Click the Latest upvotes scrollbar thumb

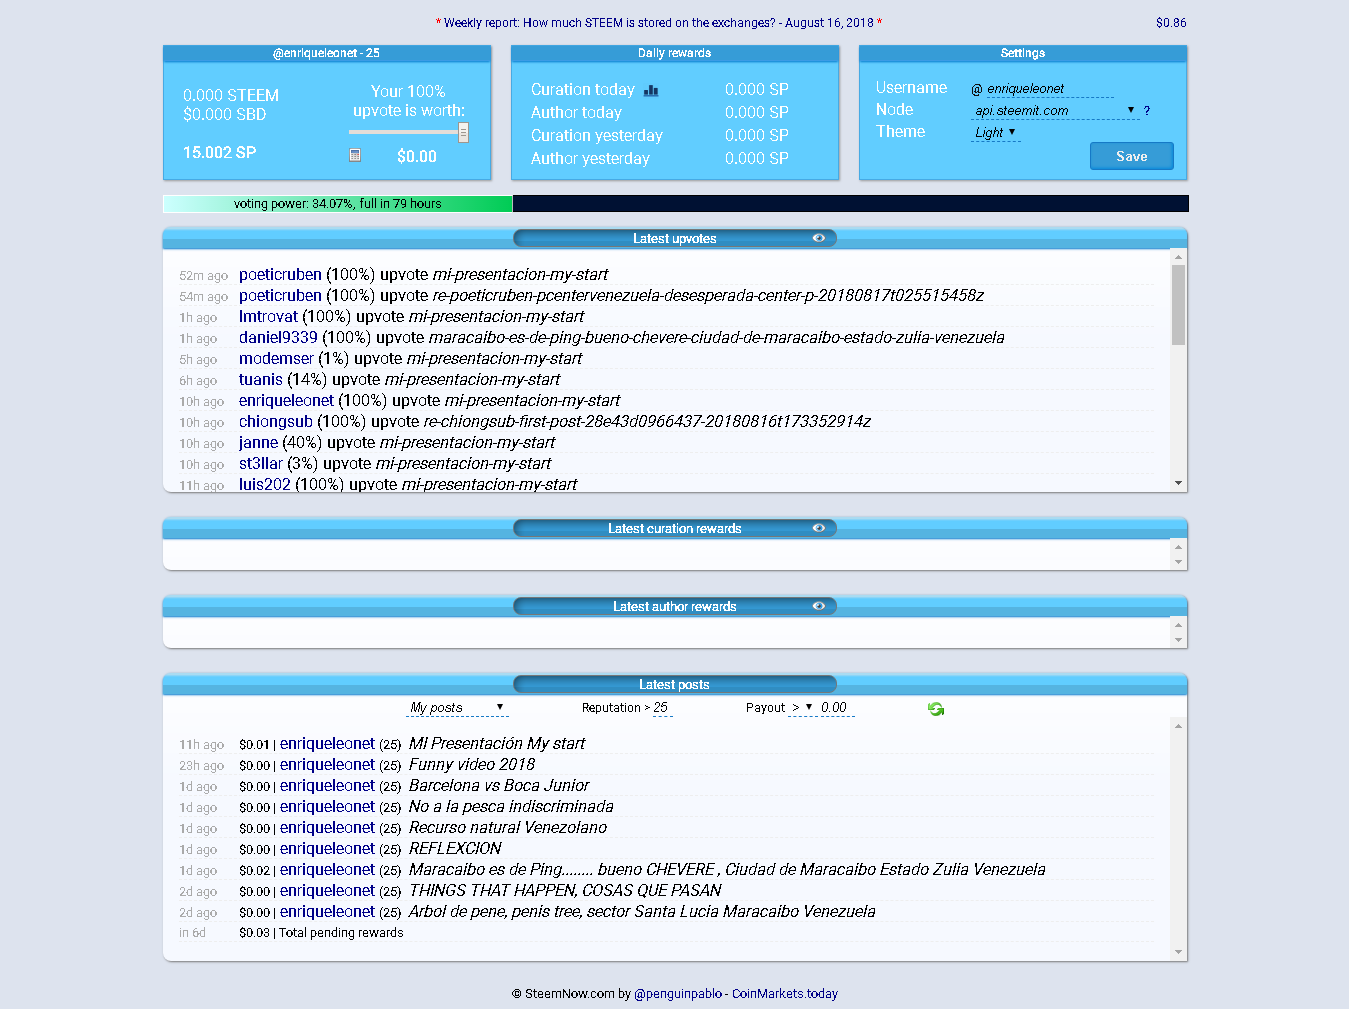pyautogui.click(x=1178, y=305)
